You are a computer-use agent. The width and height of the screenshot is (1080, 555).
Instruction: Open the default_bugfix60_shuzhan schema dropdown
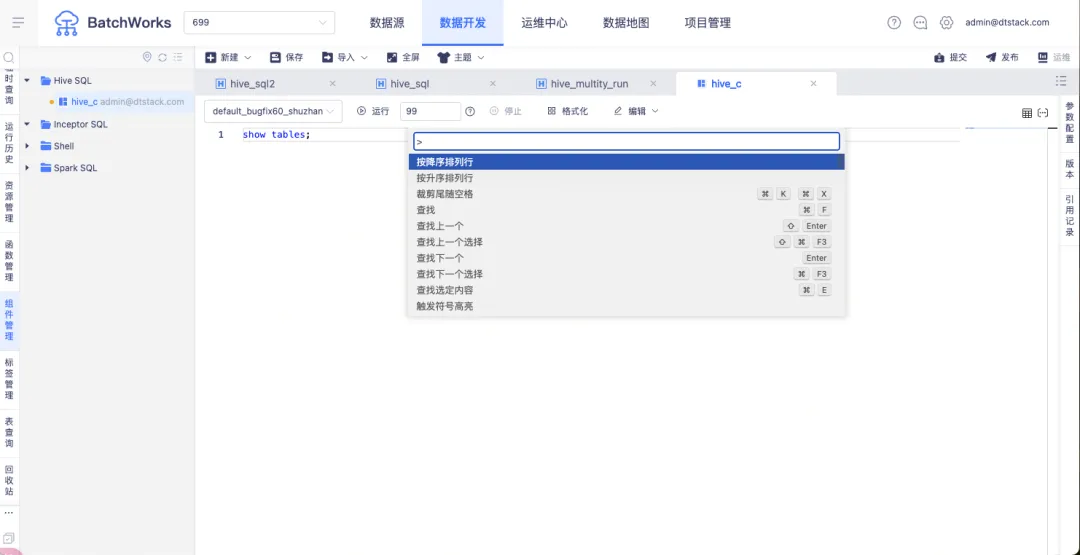[273, 111]
